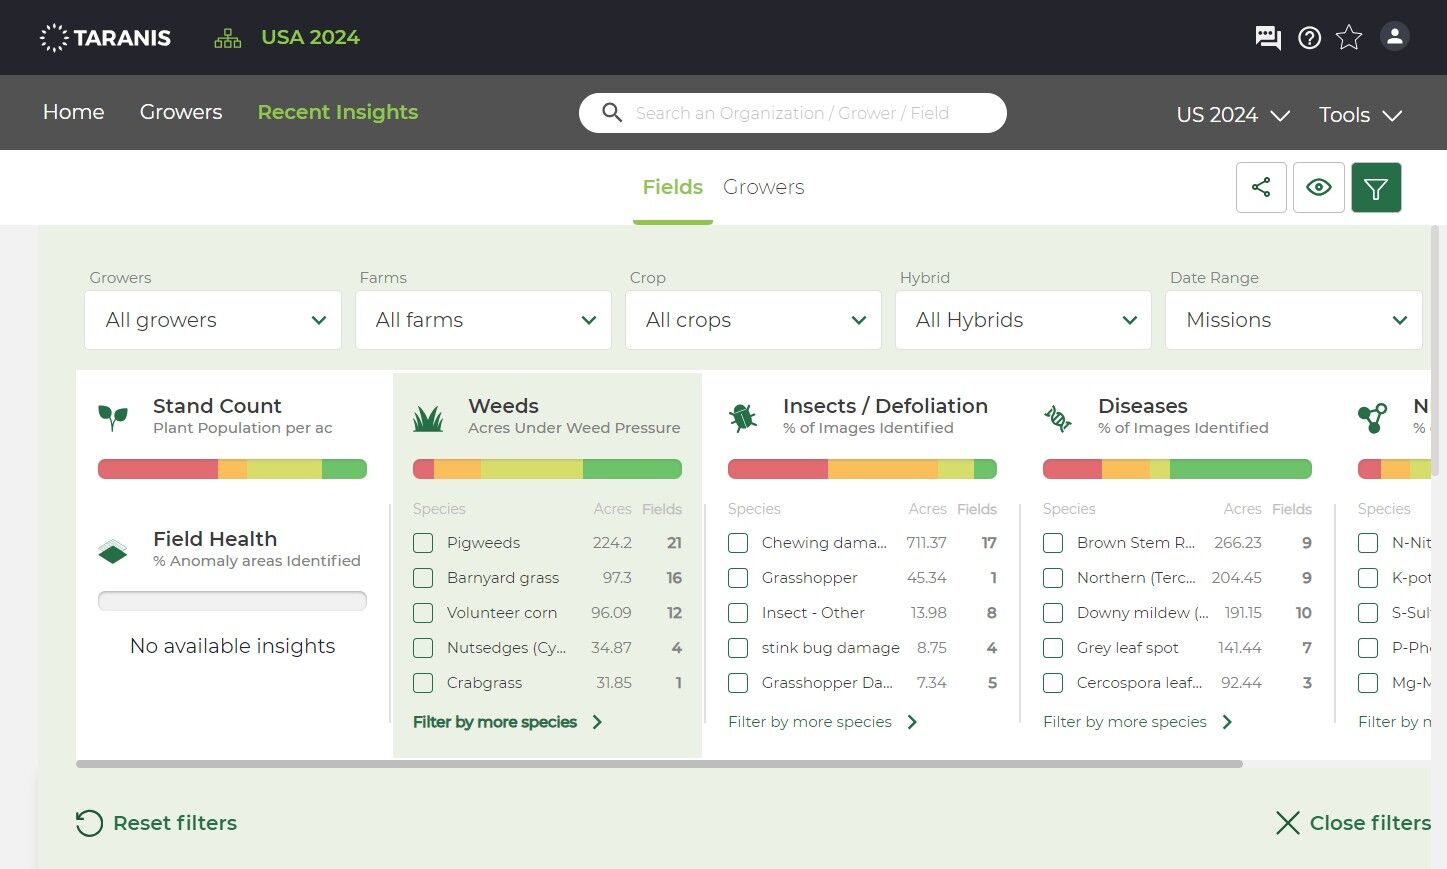Open the All crops dropdown
The height and width of the screenshot is (869, 1447).
[753, 320]
